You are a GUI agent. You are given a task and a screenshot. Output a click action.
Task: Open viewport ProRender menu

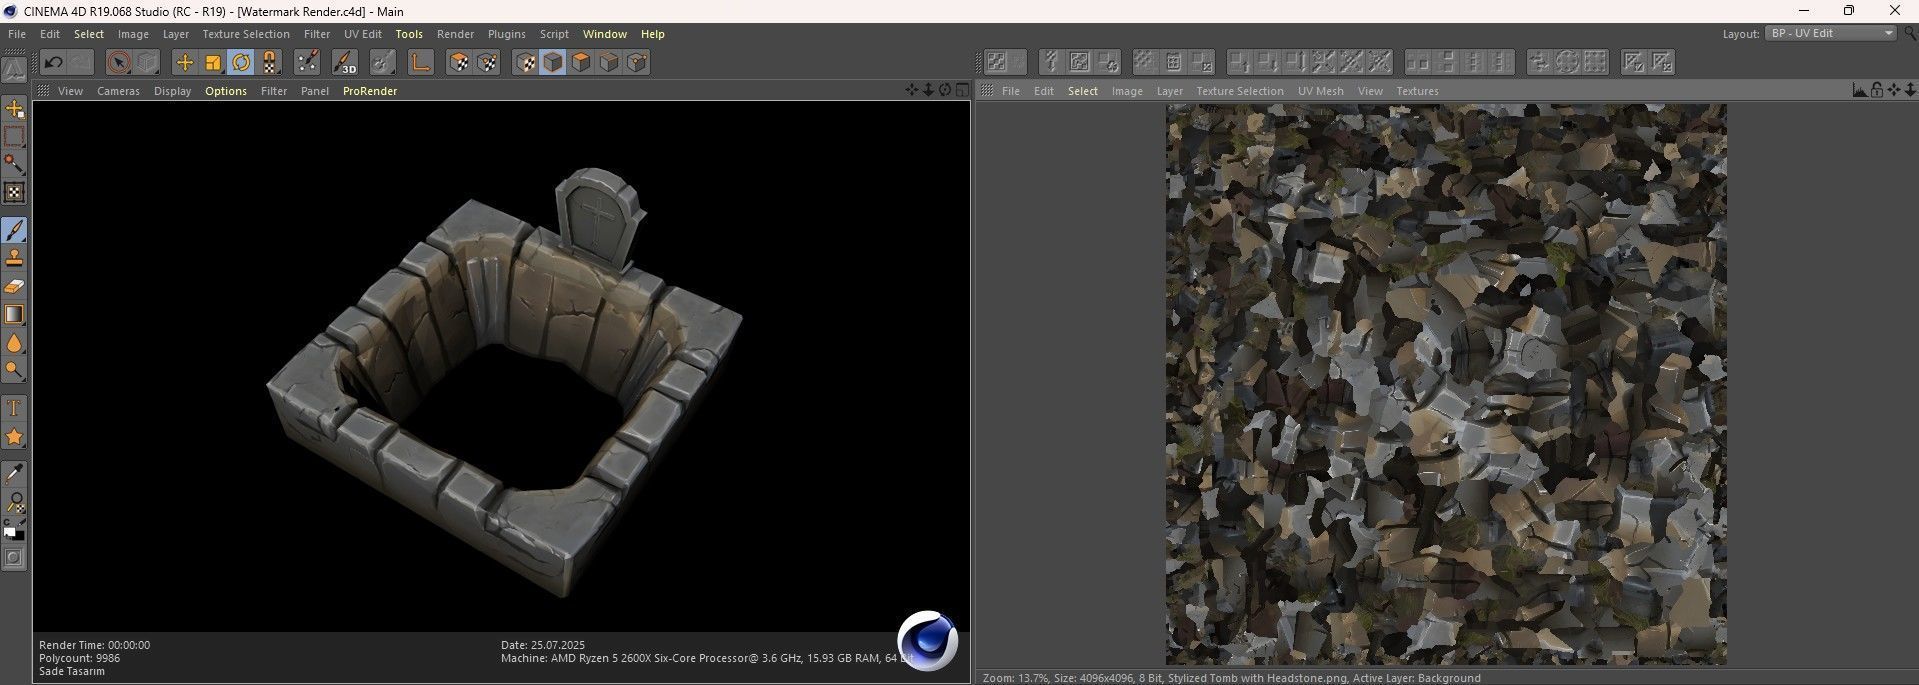click(x=370, y=91)
